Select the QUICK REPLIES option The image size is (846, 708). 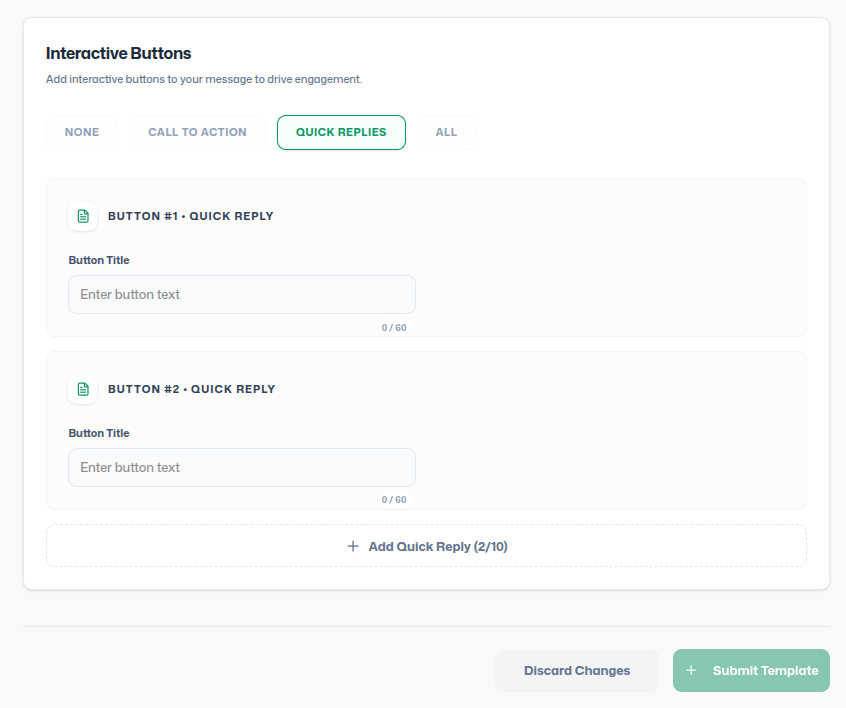pyautogui.click(x=341, y=132)
